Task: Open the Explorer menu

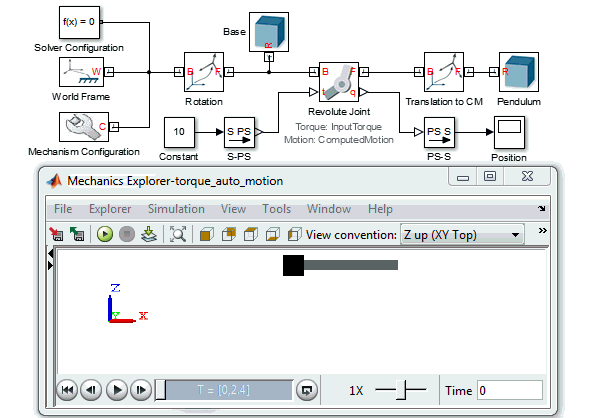Action: pos(110,209)
